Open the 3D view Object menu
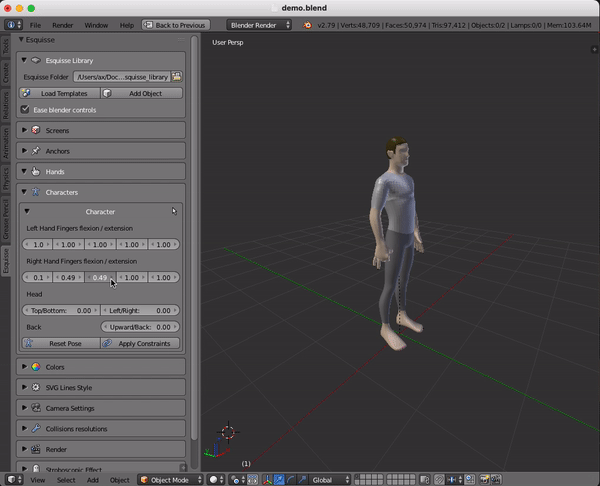The height and width of the screenshot is (486, 600). (x=119, y=480)
